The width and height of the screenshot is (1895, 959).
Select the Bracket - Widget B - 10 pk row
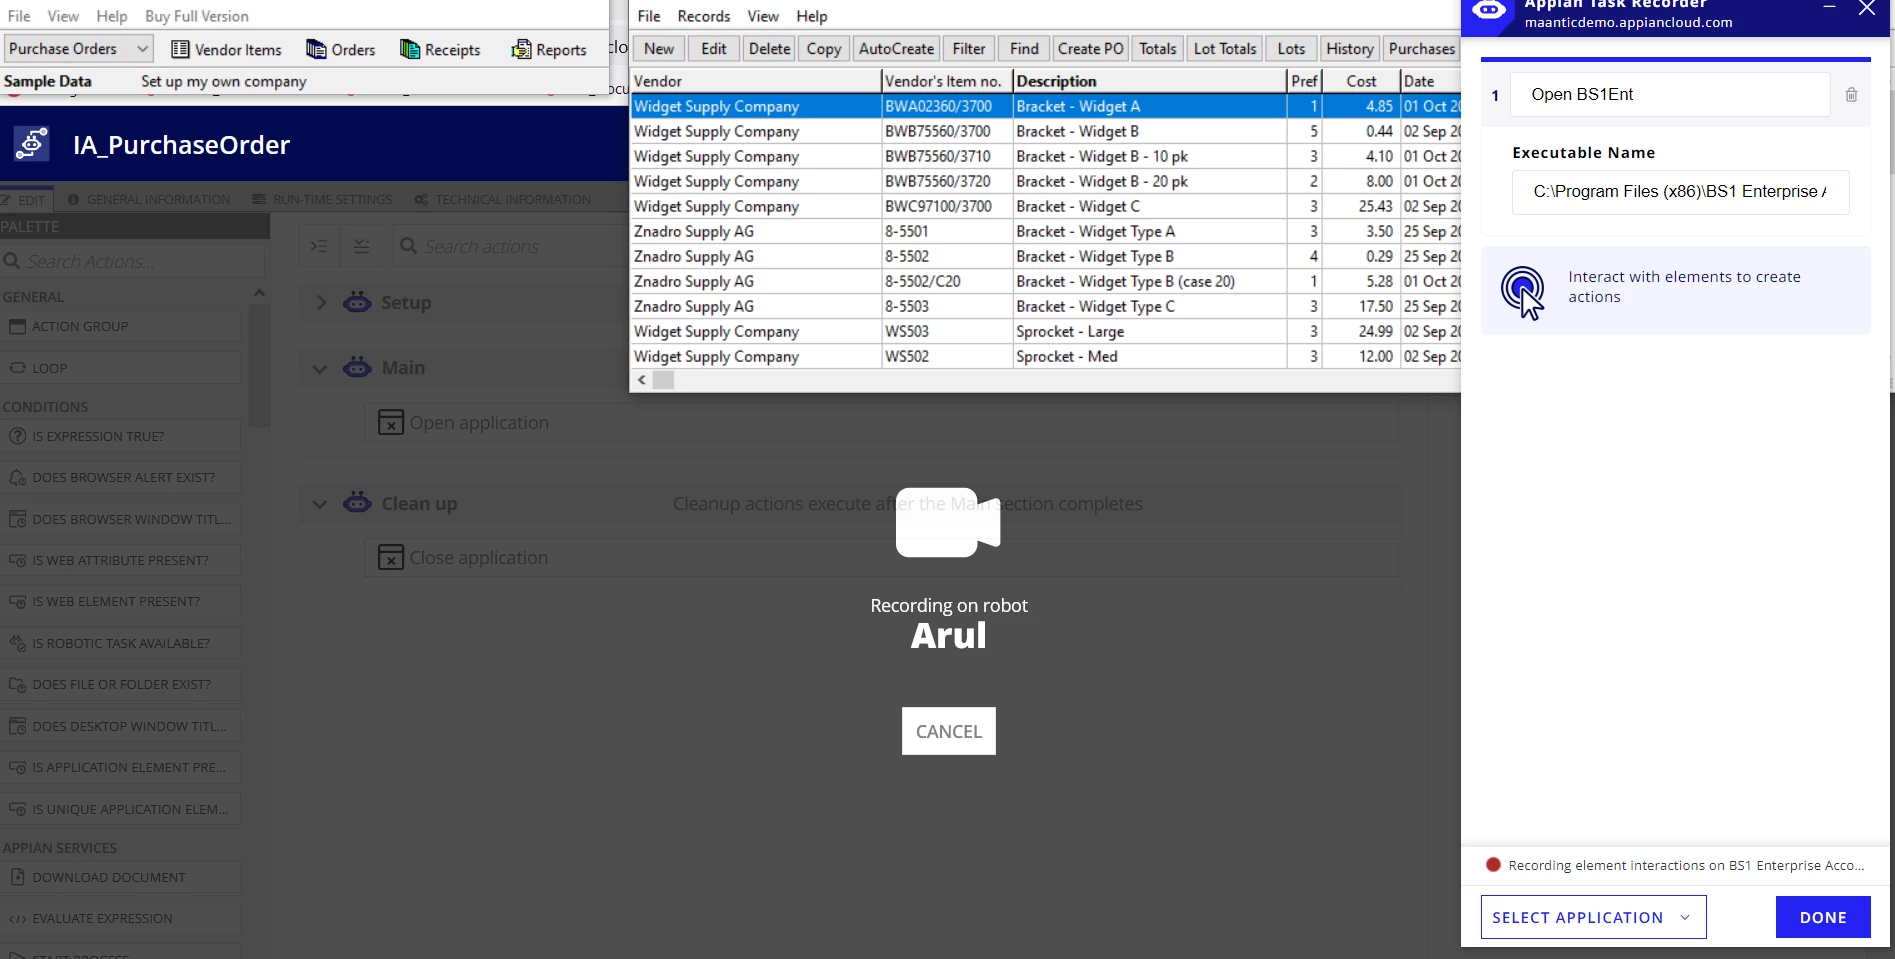(1046, 156)
